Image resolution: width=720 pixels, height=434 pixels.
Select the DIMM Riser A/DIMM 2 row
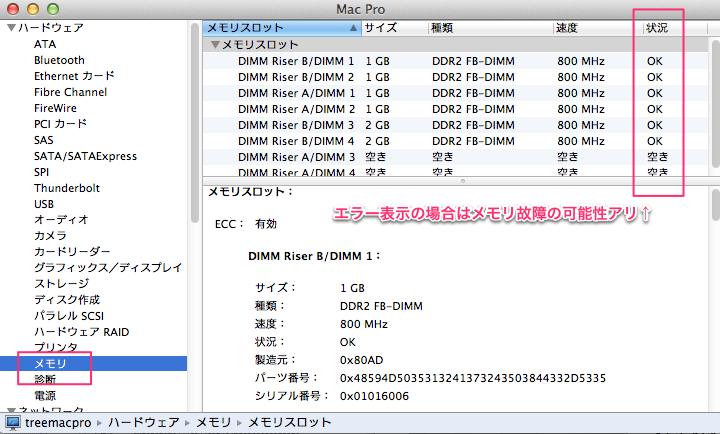[x=456, y=109]
